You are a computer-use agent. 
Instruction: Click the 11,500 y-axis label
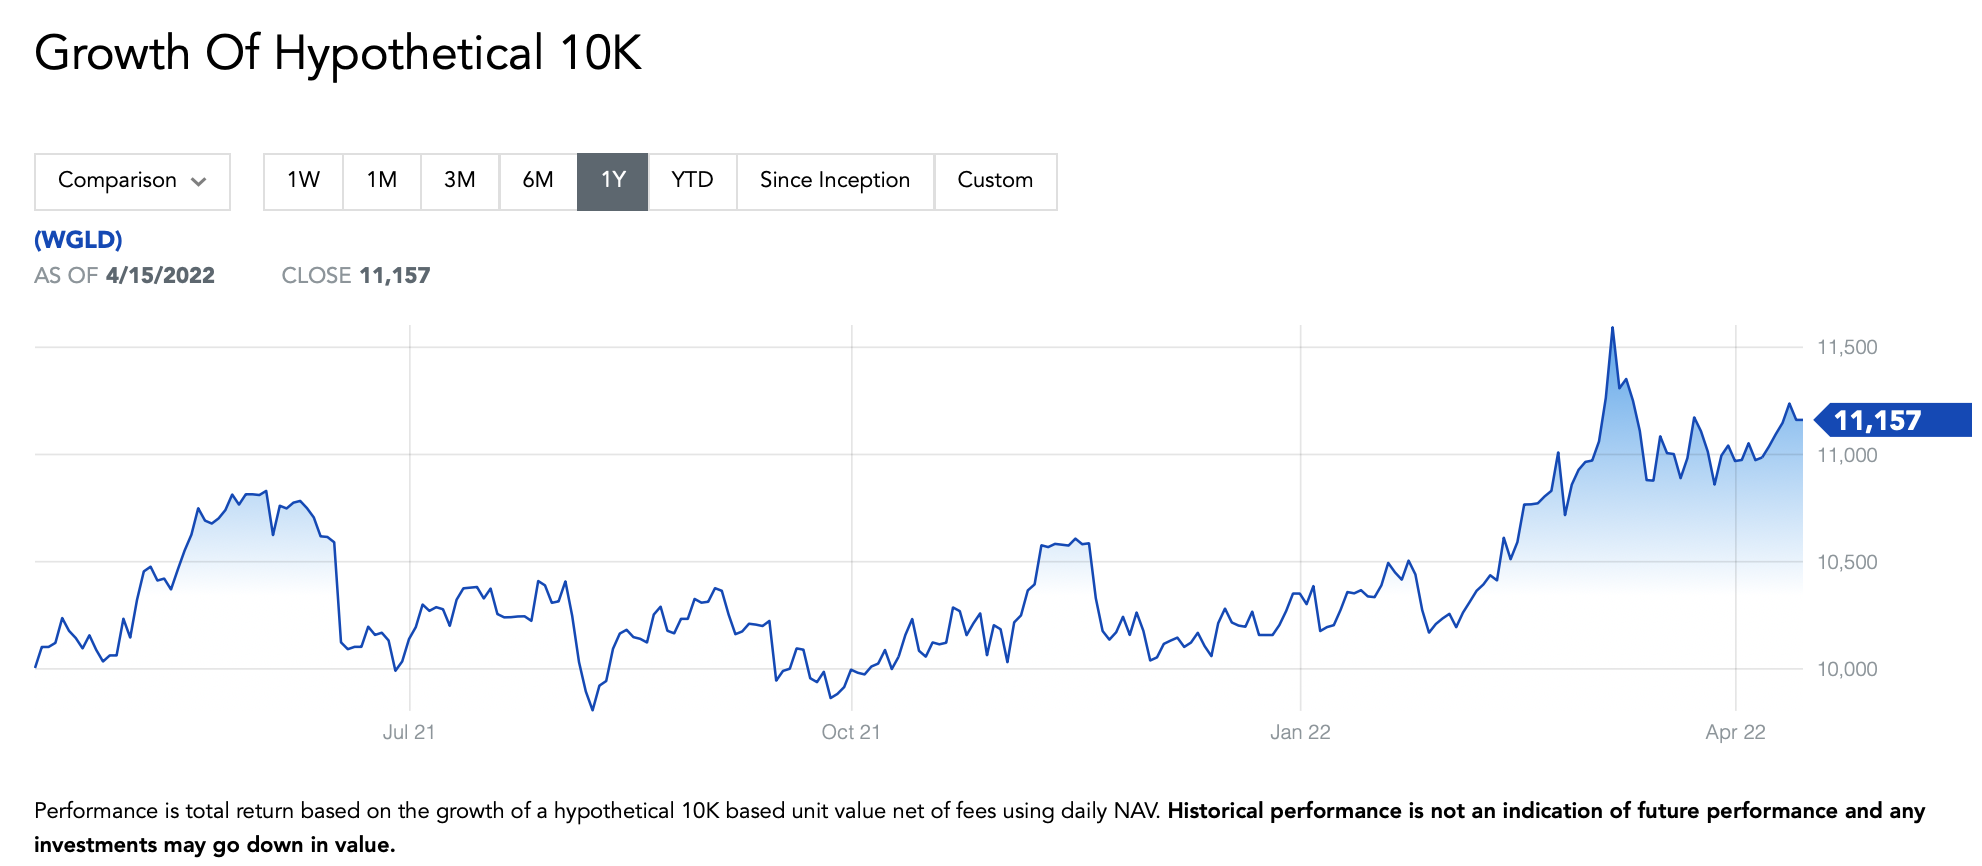coord(1846,347)
